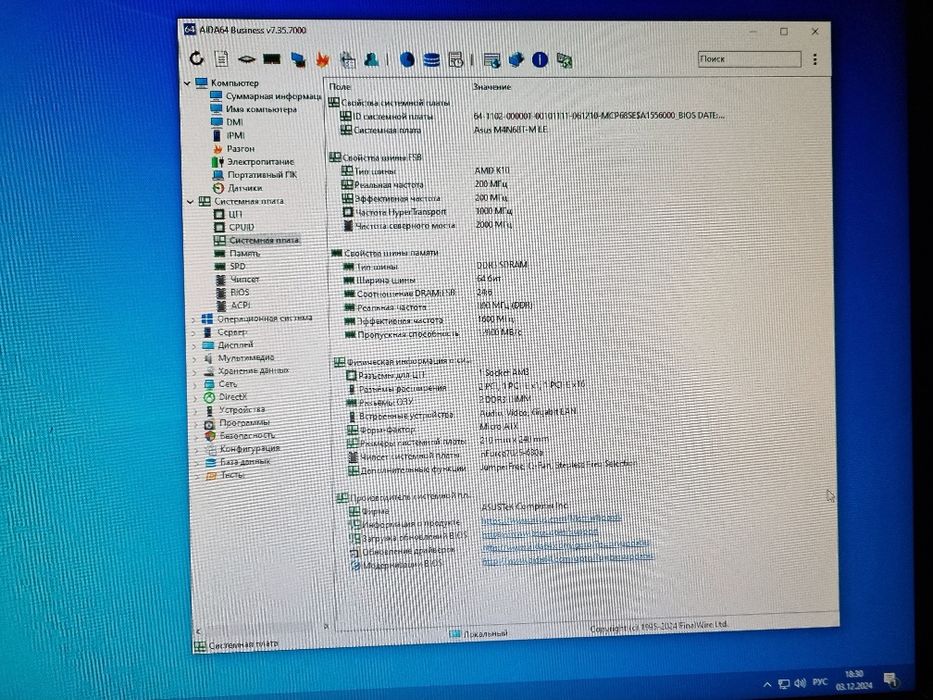Select the Безопасность tree item

(x=248, y=436)
